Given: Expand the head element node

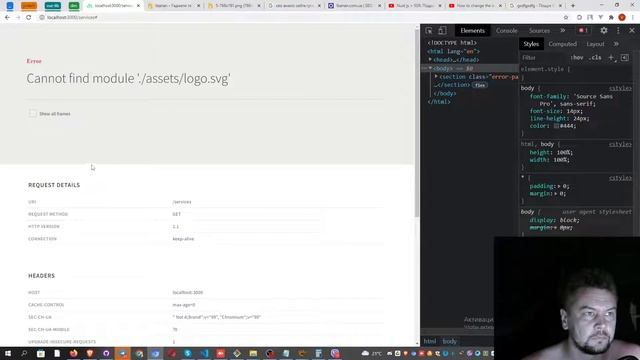Looking at the screenshot, I should (430, 60).
